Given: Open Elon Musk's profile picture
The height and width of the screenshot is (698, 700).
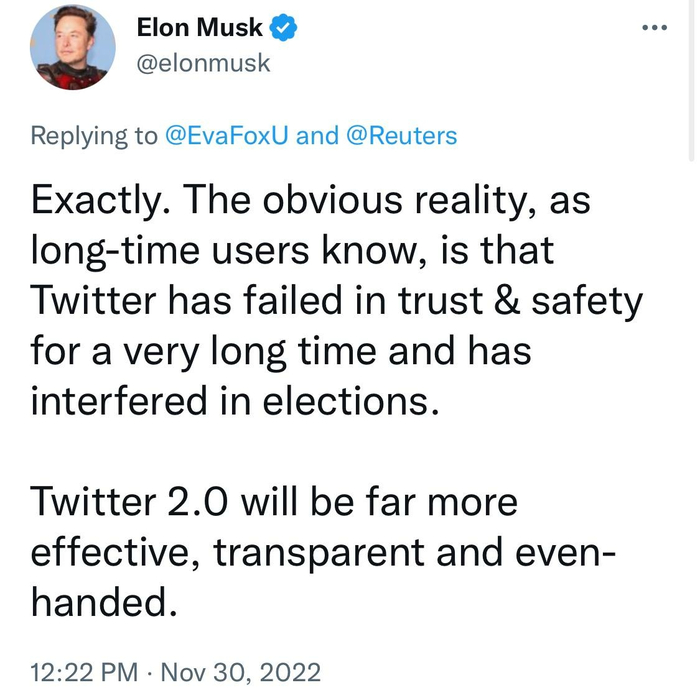Looking at the screenshot, I should [x=70, y=47].
